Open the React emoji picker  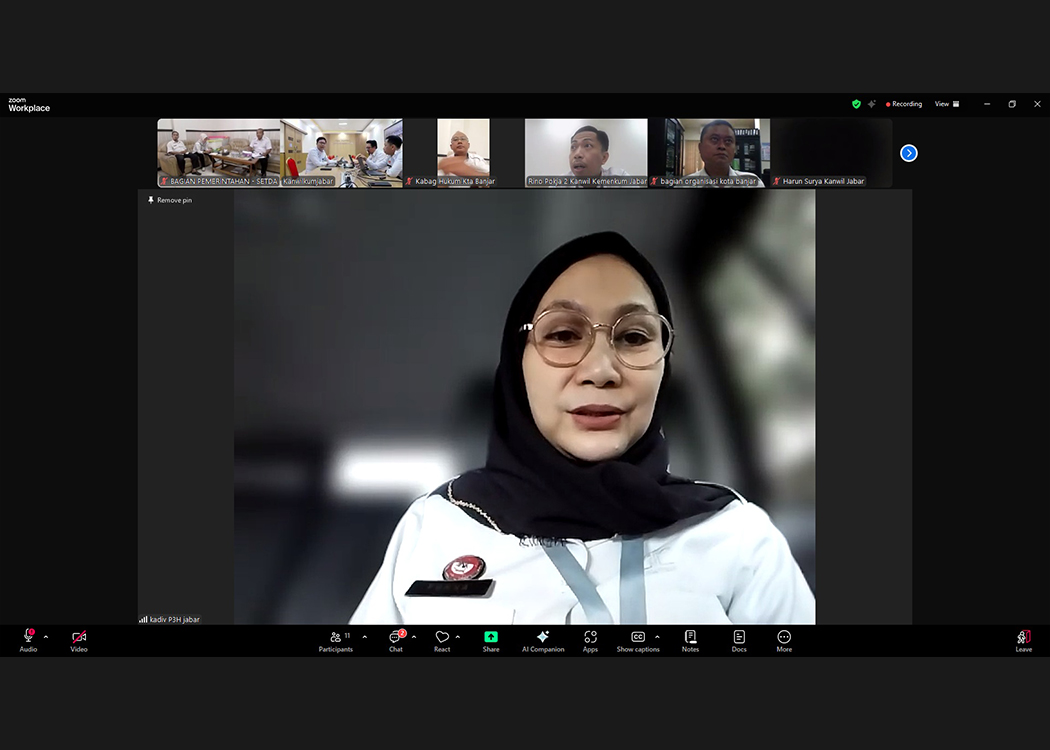442,638
